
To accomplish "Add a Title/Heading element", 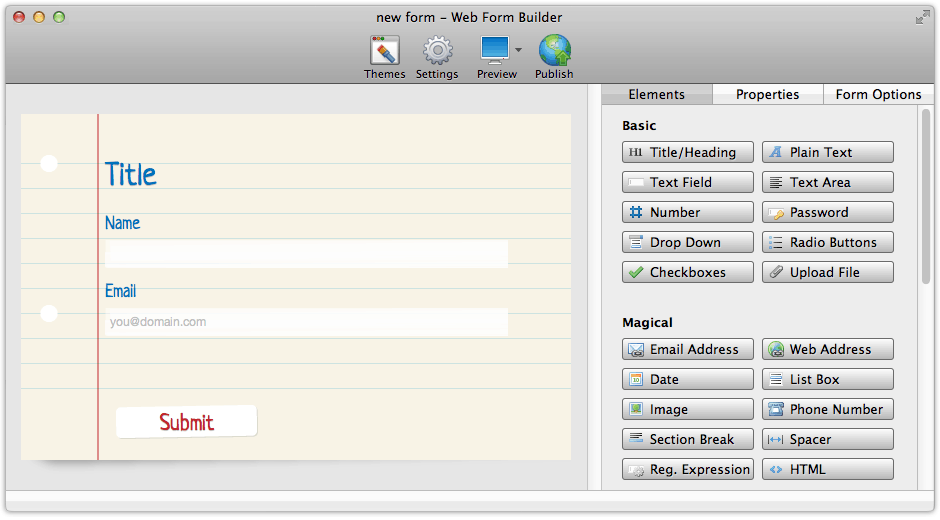I will pyautogui.click(x=688, y=152).
